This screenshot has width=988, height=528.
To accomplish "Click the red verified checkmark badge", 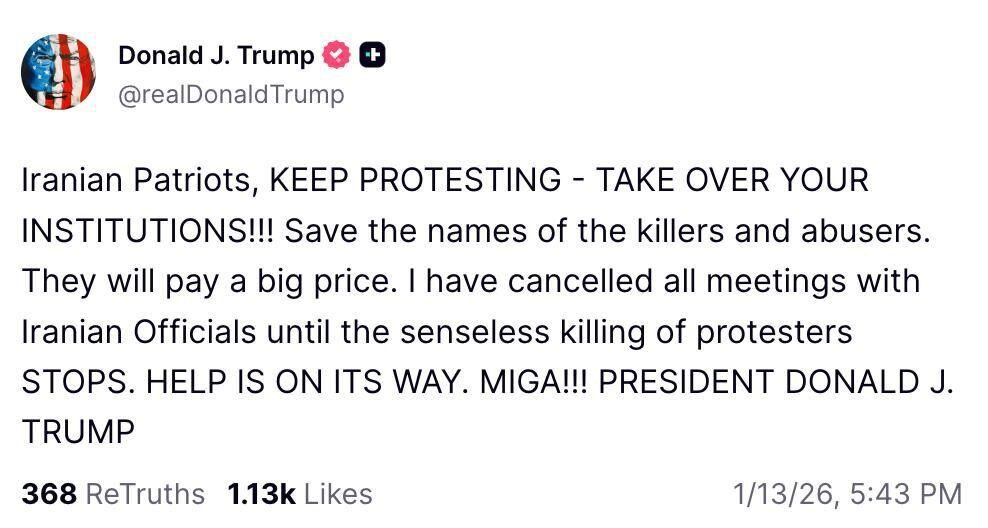I will 338,56.
